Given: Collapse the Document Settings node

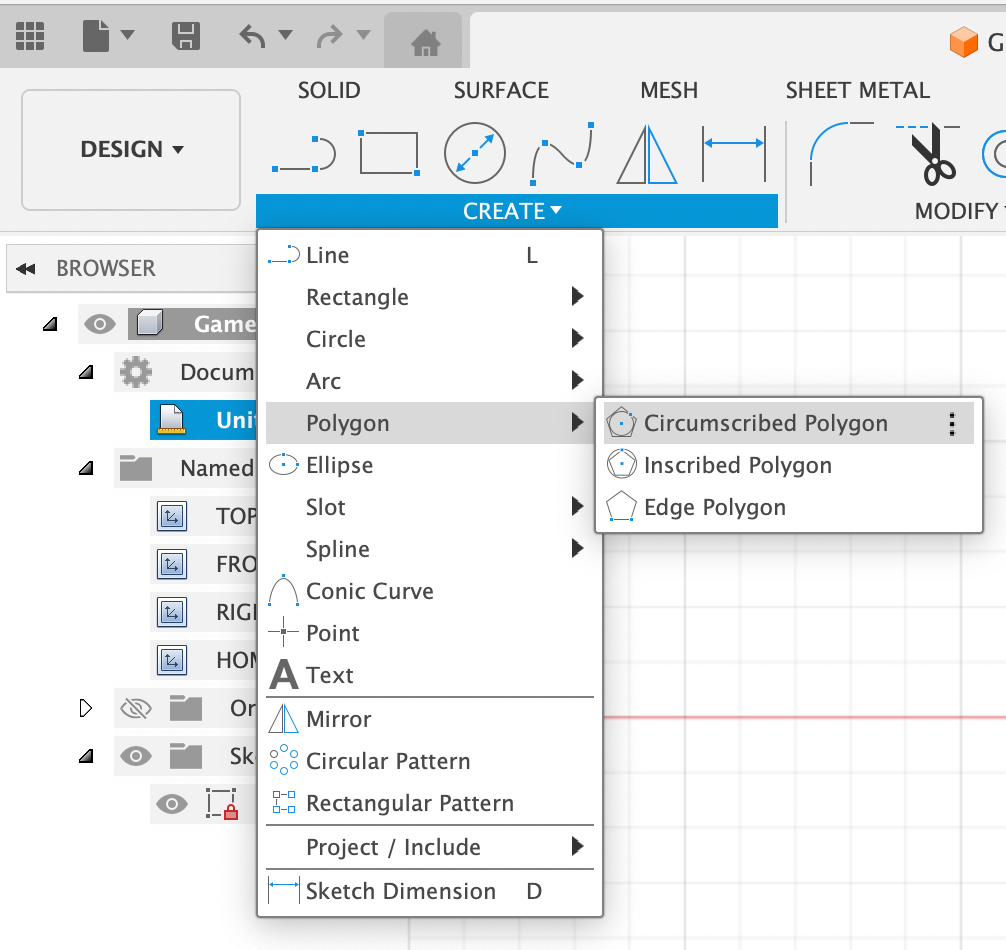Looking at the screenshot, I should click(86, 372).
